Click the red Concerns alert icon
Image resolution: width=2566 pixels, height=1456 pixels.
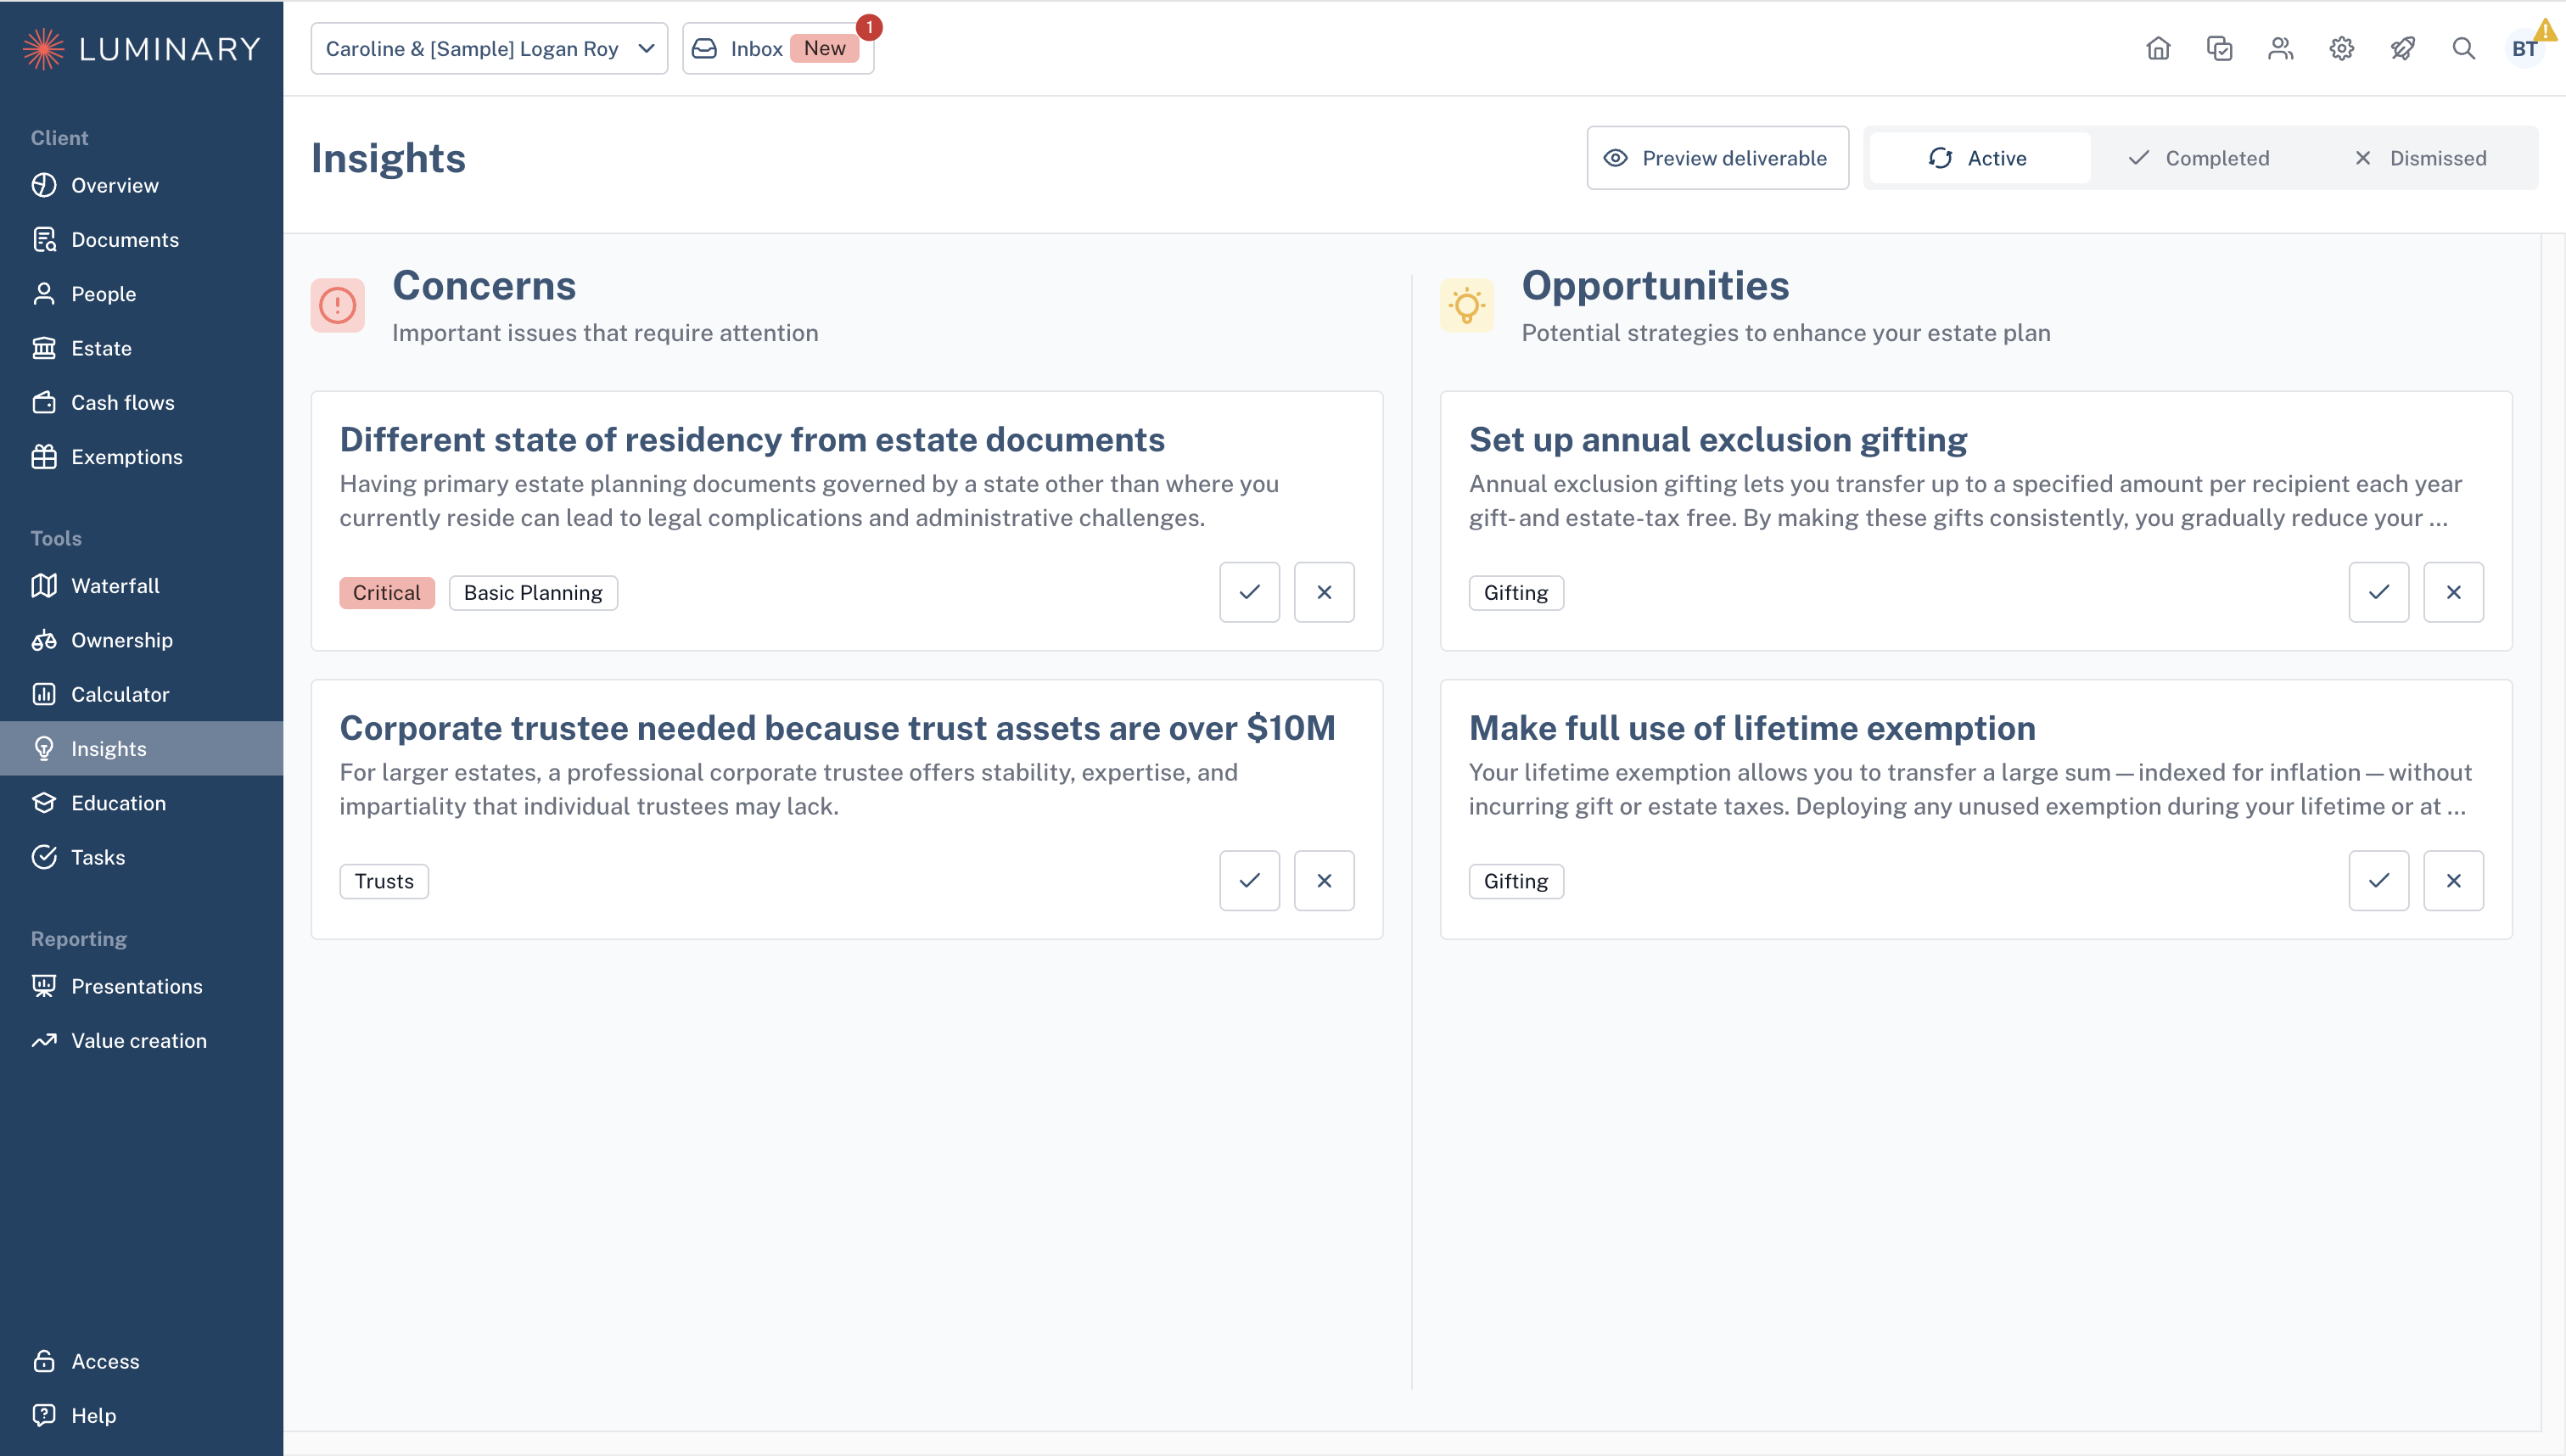[337, 305]
